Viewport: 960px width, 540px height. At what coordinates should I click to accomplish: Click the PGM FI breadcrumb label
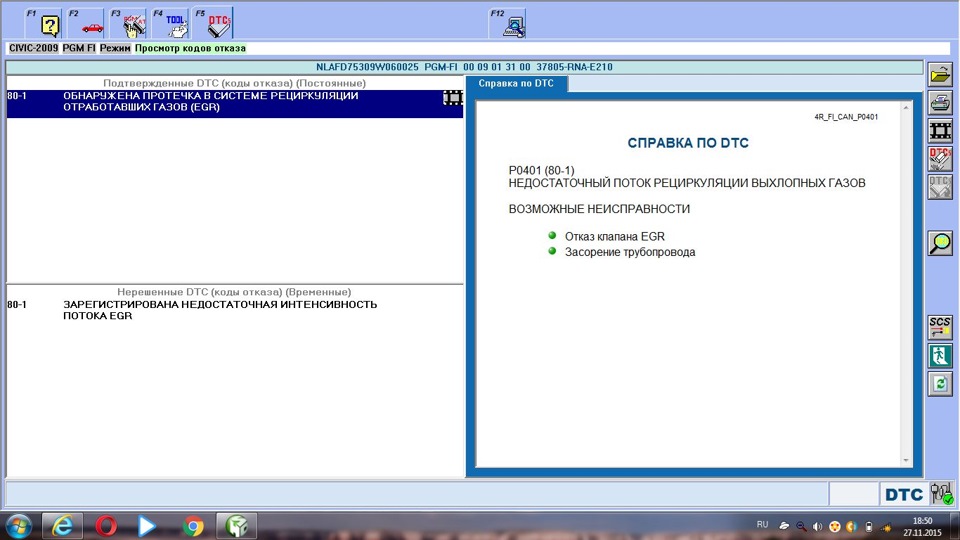(79, 48)
